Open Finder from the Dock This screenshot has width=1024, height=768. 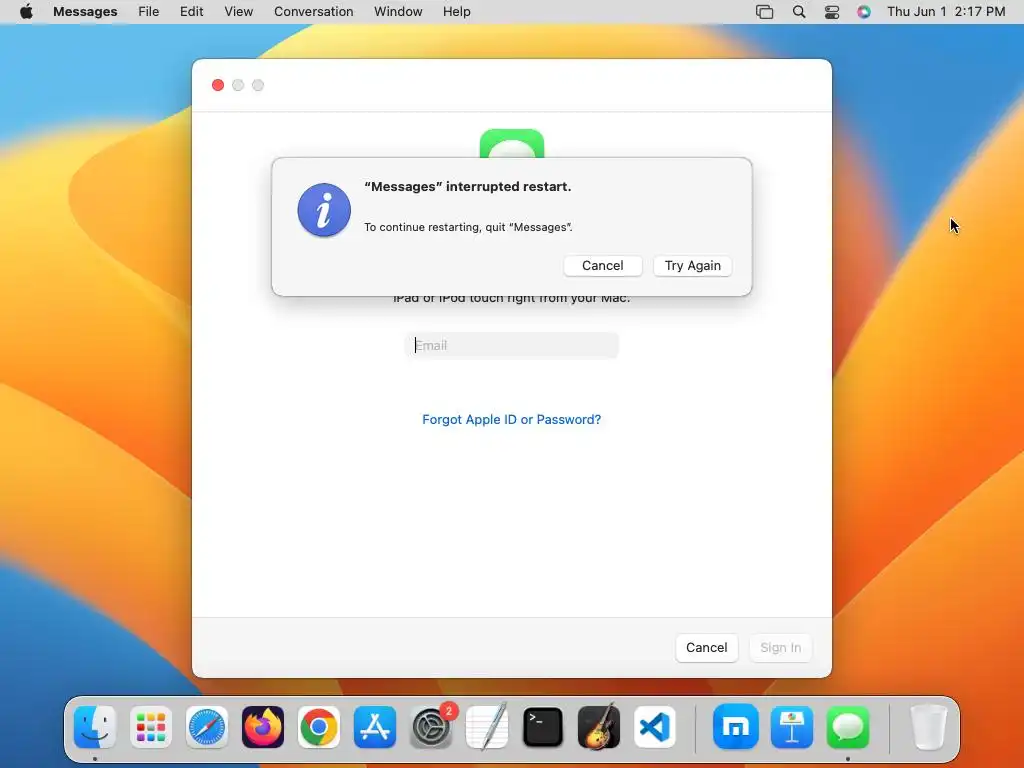[x=95, y=727]
